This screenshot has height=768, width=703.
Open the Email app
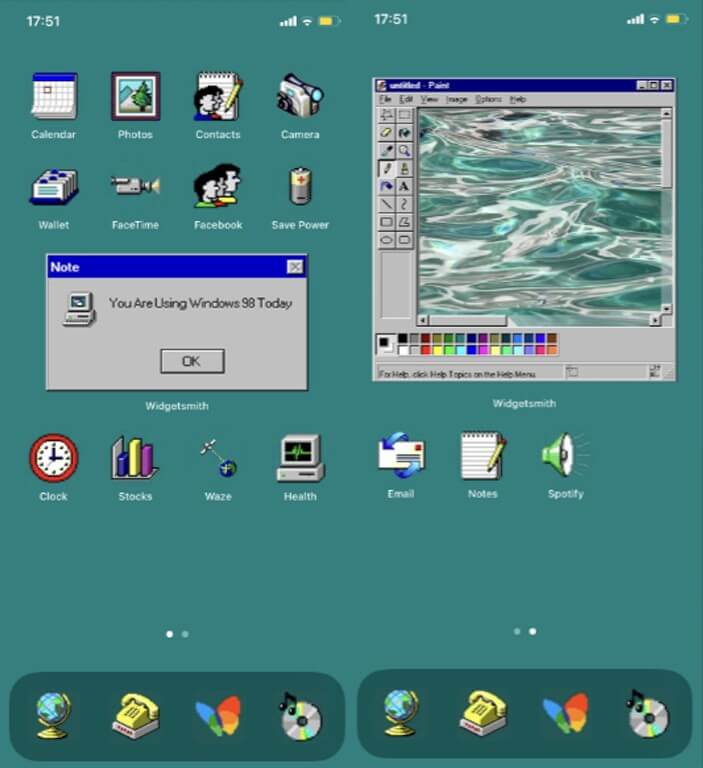tap(401, 456)
